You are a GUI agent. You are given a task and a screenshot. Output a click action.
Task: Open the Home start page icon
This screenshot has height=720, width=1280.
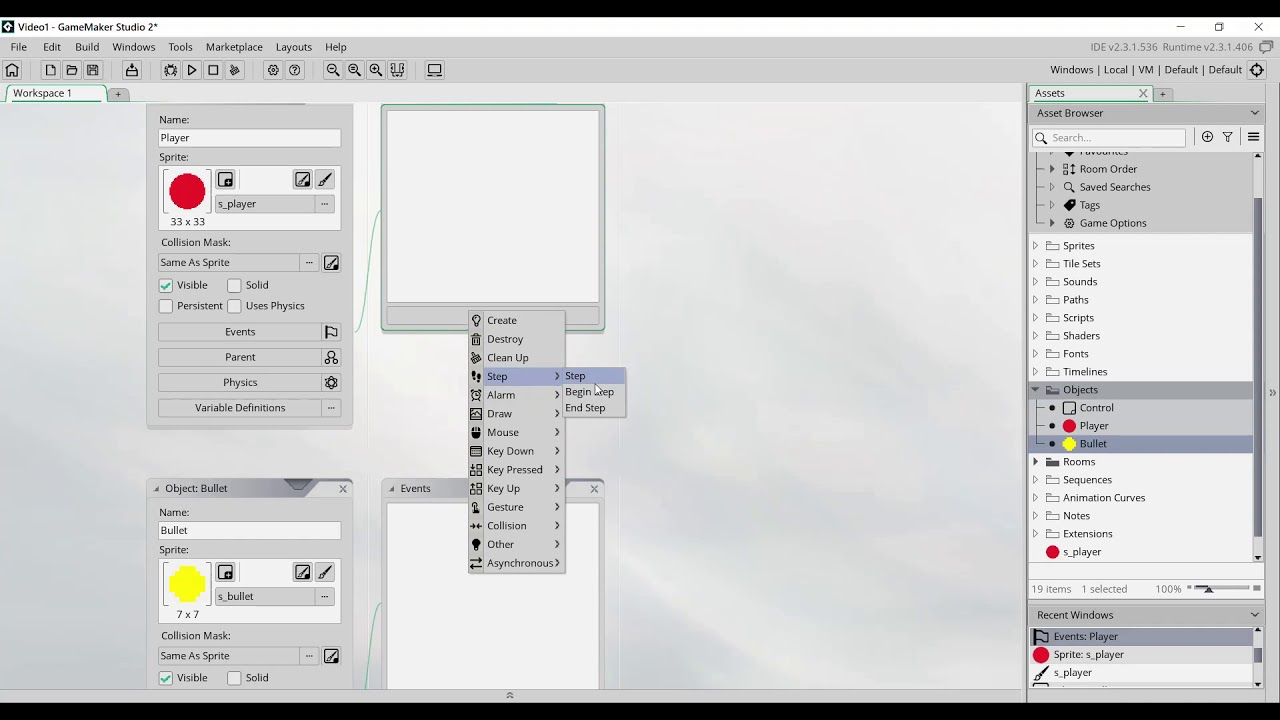coord(12,70)
